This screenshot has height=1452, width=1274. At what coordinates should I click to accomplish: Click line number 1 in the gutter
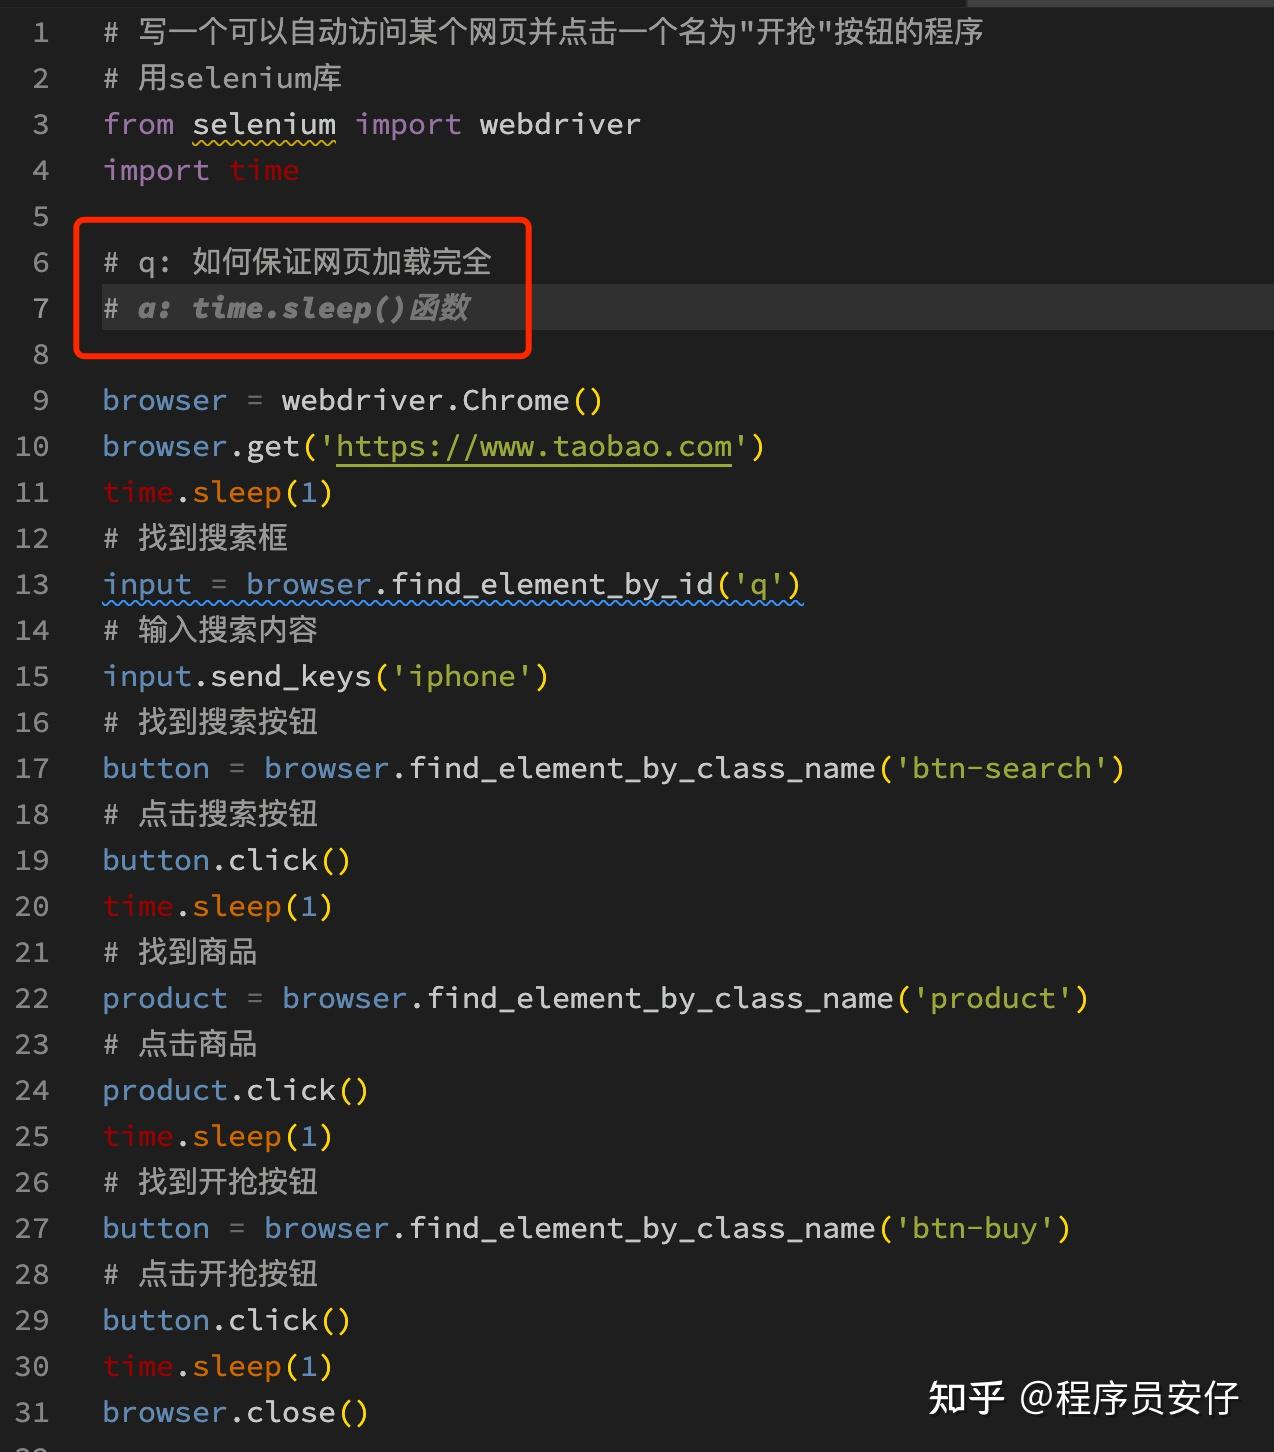tap(39, 32)
